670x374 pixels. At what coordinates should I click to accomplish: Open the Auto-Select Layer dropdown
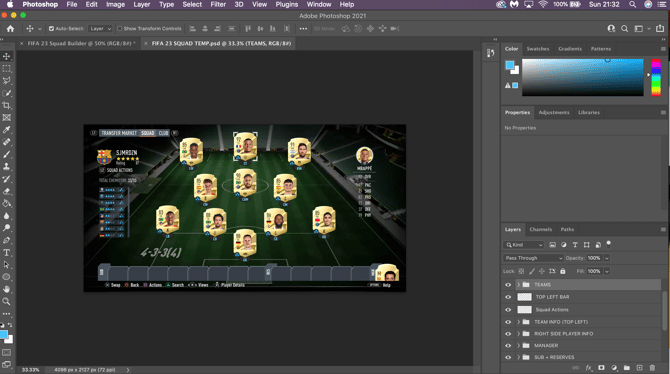pos(100,29)
